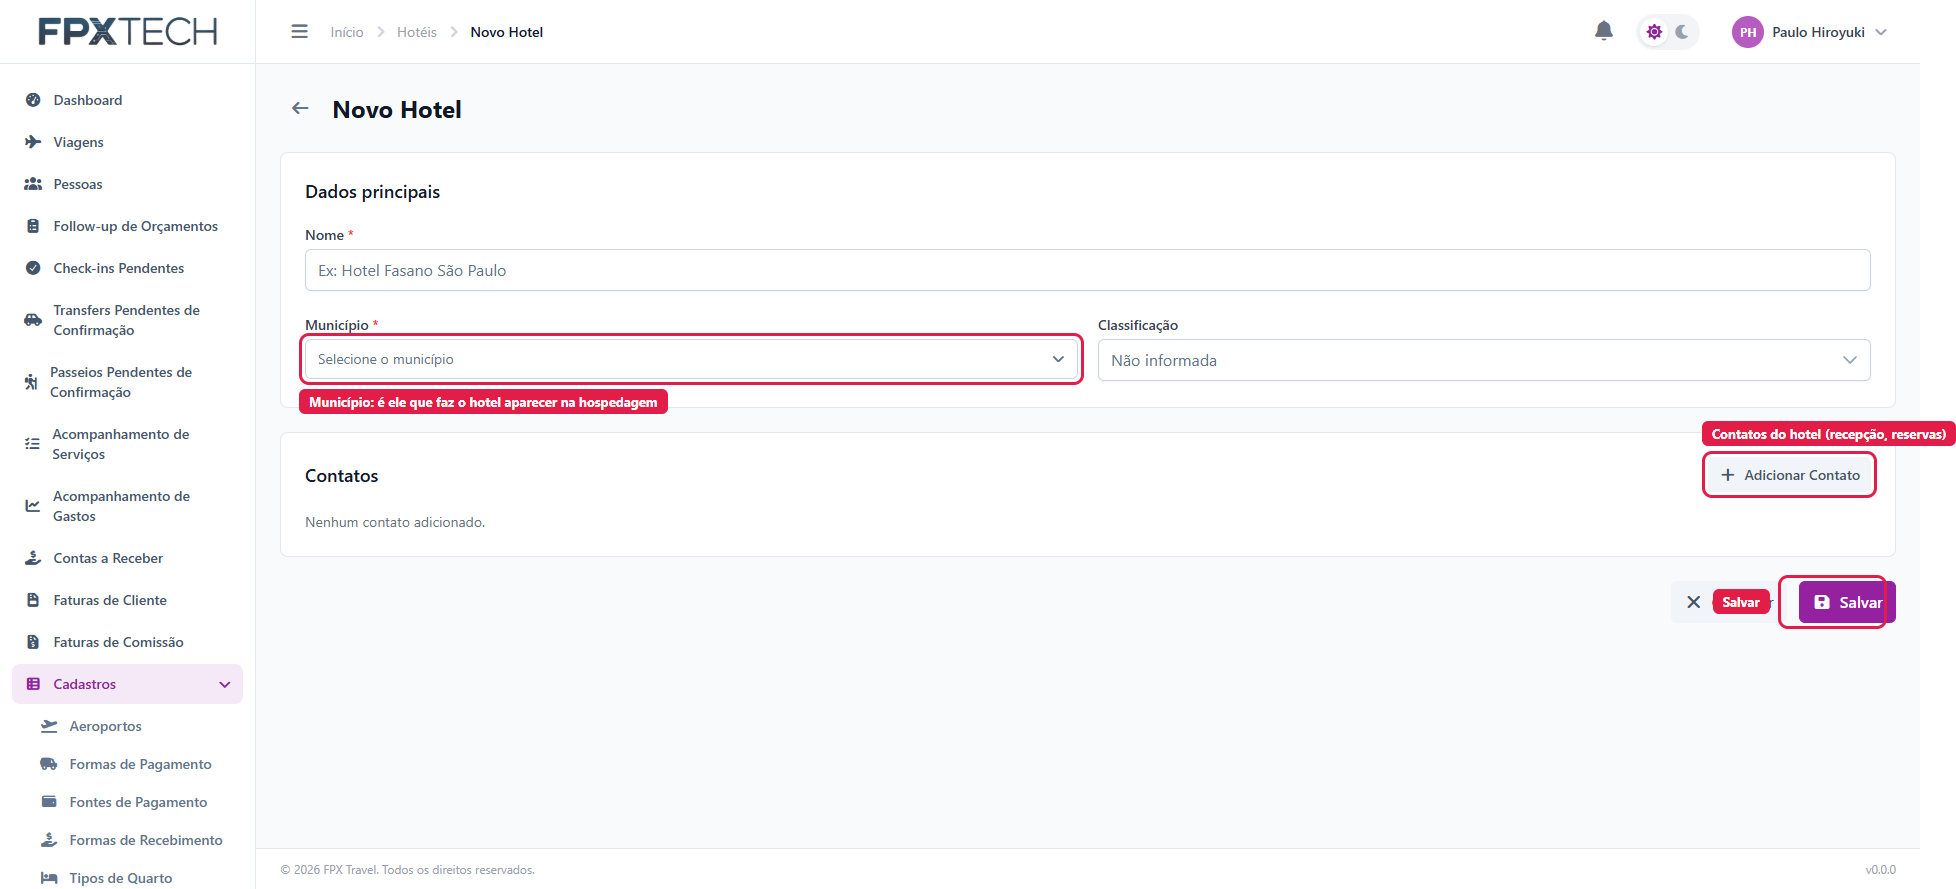Switch to light mode sun toggle

click(x=1654, y=32)
